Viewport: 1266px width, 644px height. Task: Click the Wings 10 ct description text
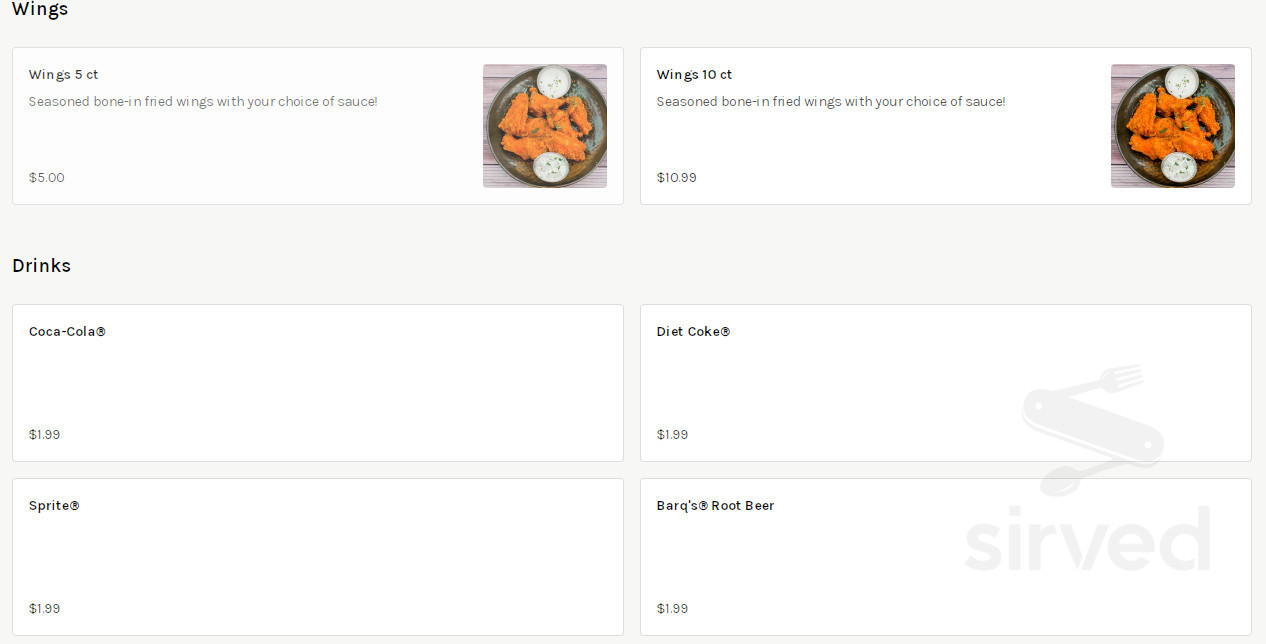pyautogui.click(x=830, y=102)
